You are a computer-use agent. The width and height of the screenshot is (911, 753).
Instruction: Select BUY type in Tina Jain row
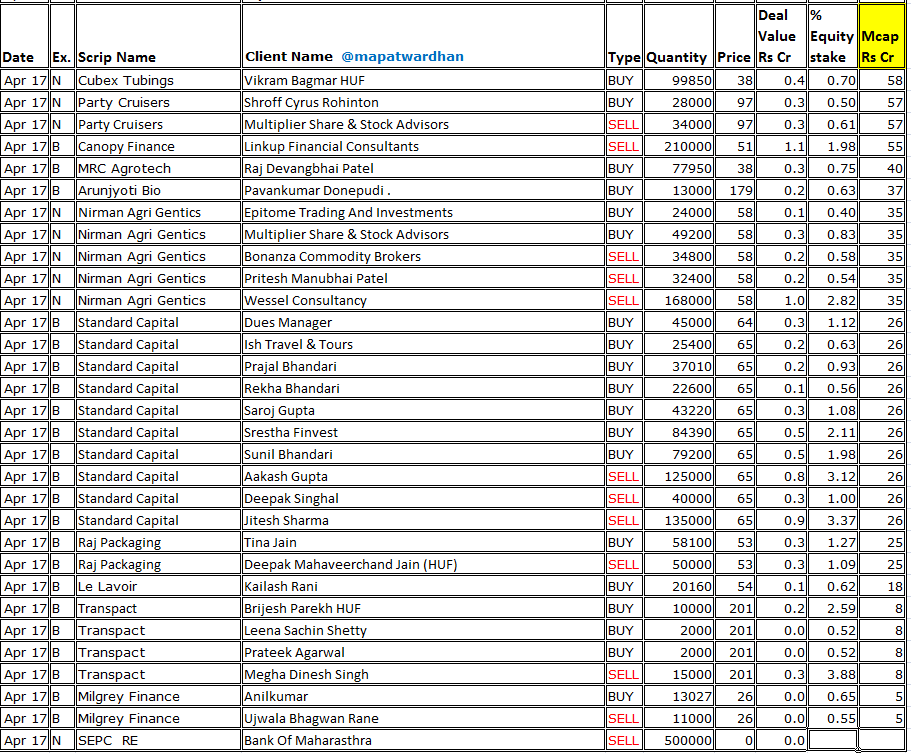click(624, 543)
